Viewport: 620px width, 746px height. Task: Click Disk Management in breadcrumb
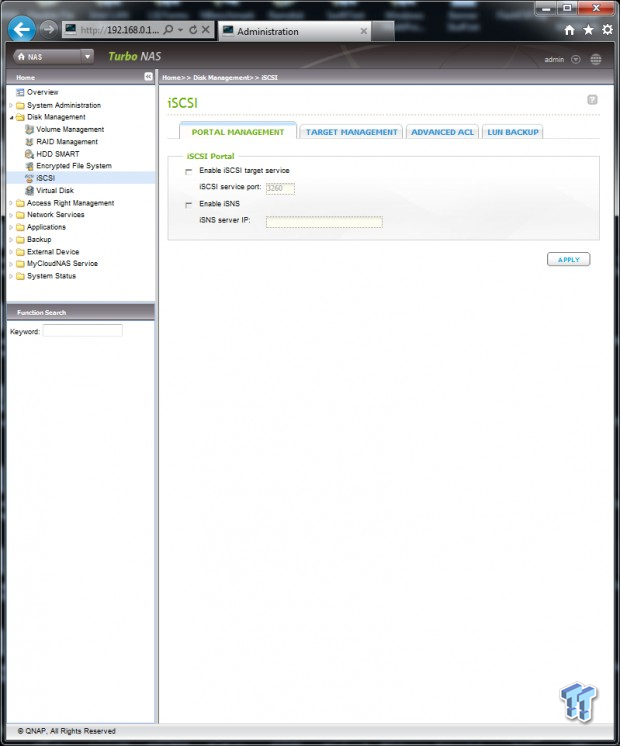[221, 78]
